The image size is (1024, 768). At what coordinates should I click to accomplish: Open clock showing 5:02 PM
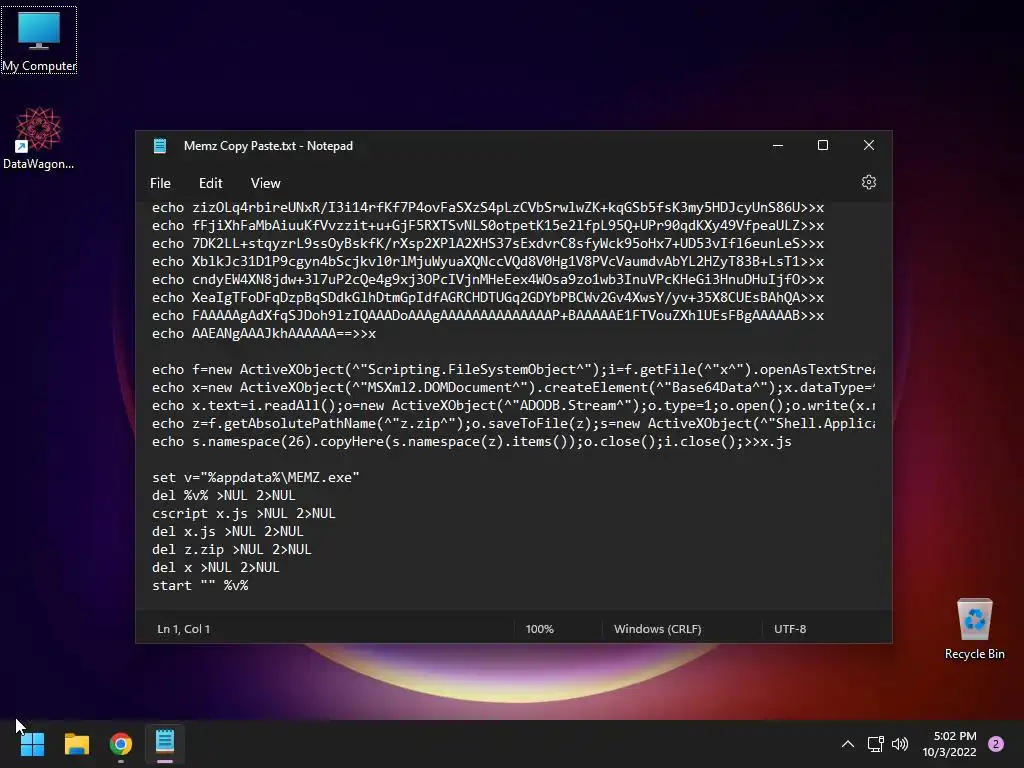coord(950,744)
